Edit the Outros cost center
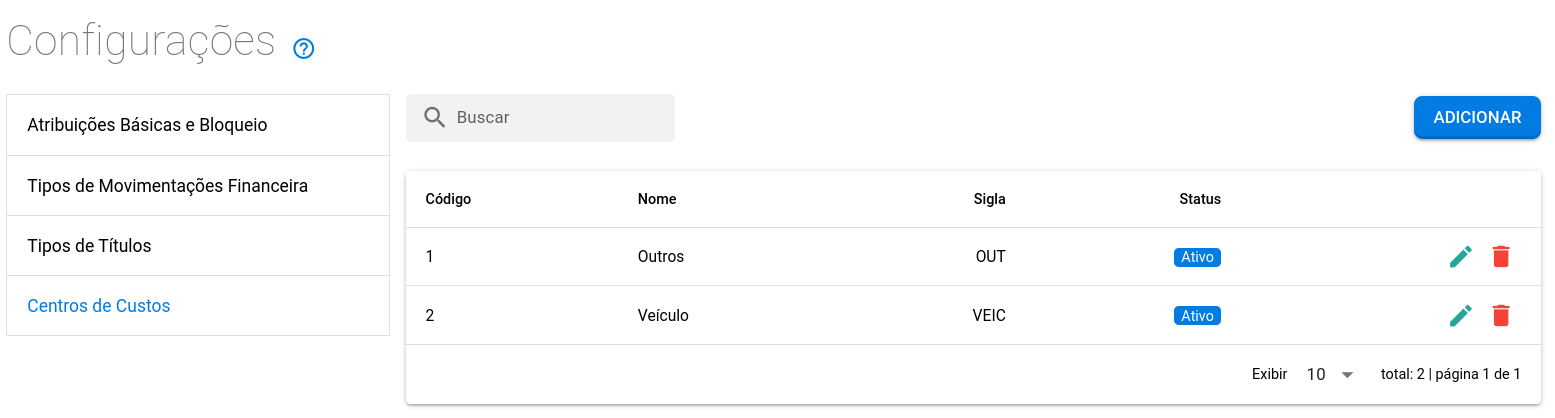The height and width of the screenshot is (418, 1555). (x=1460, y=257)
